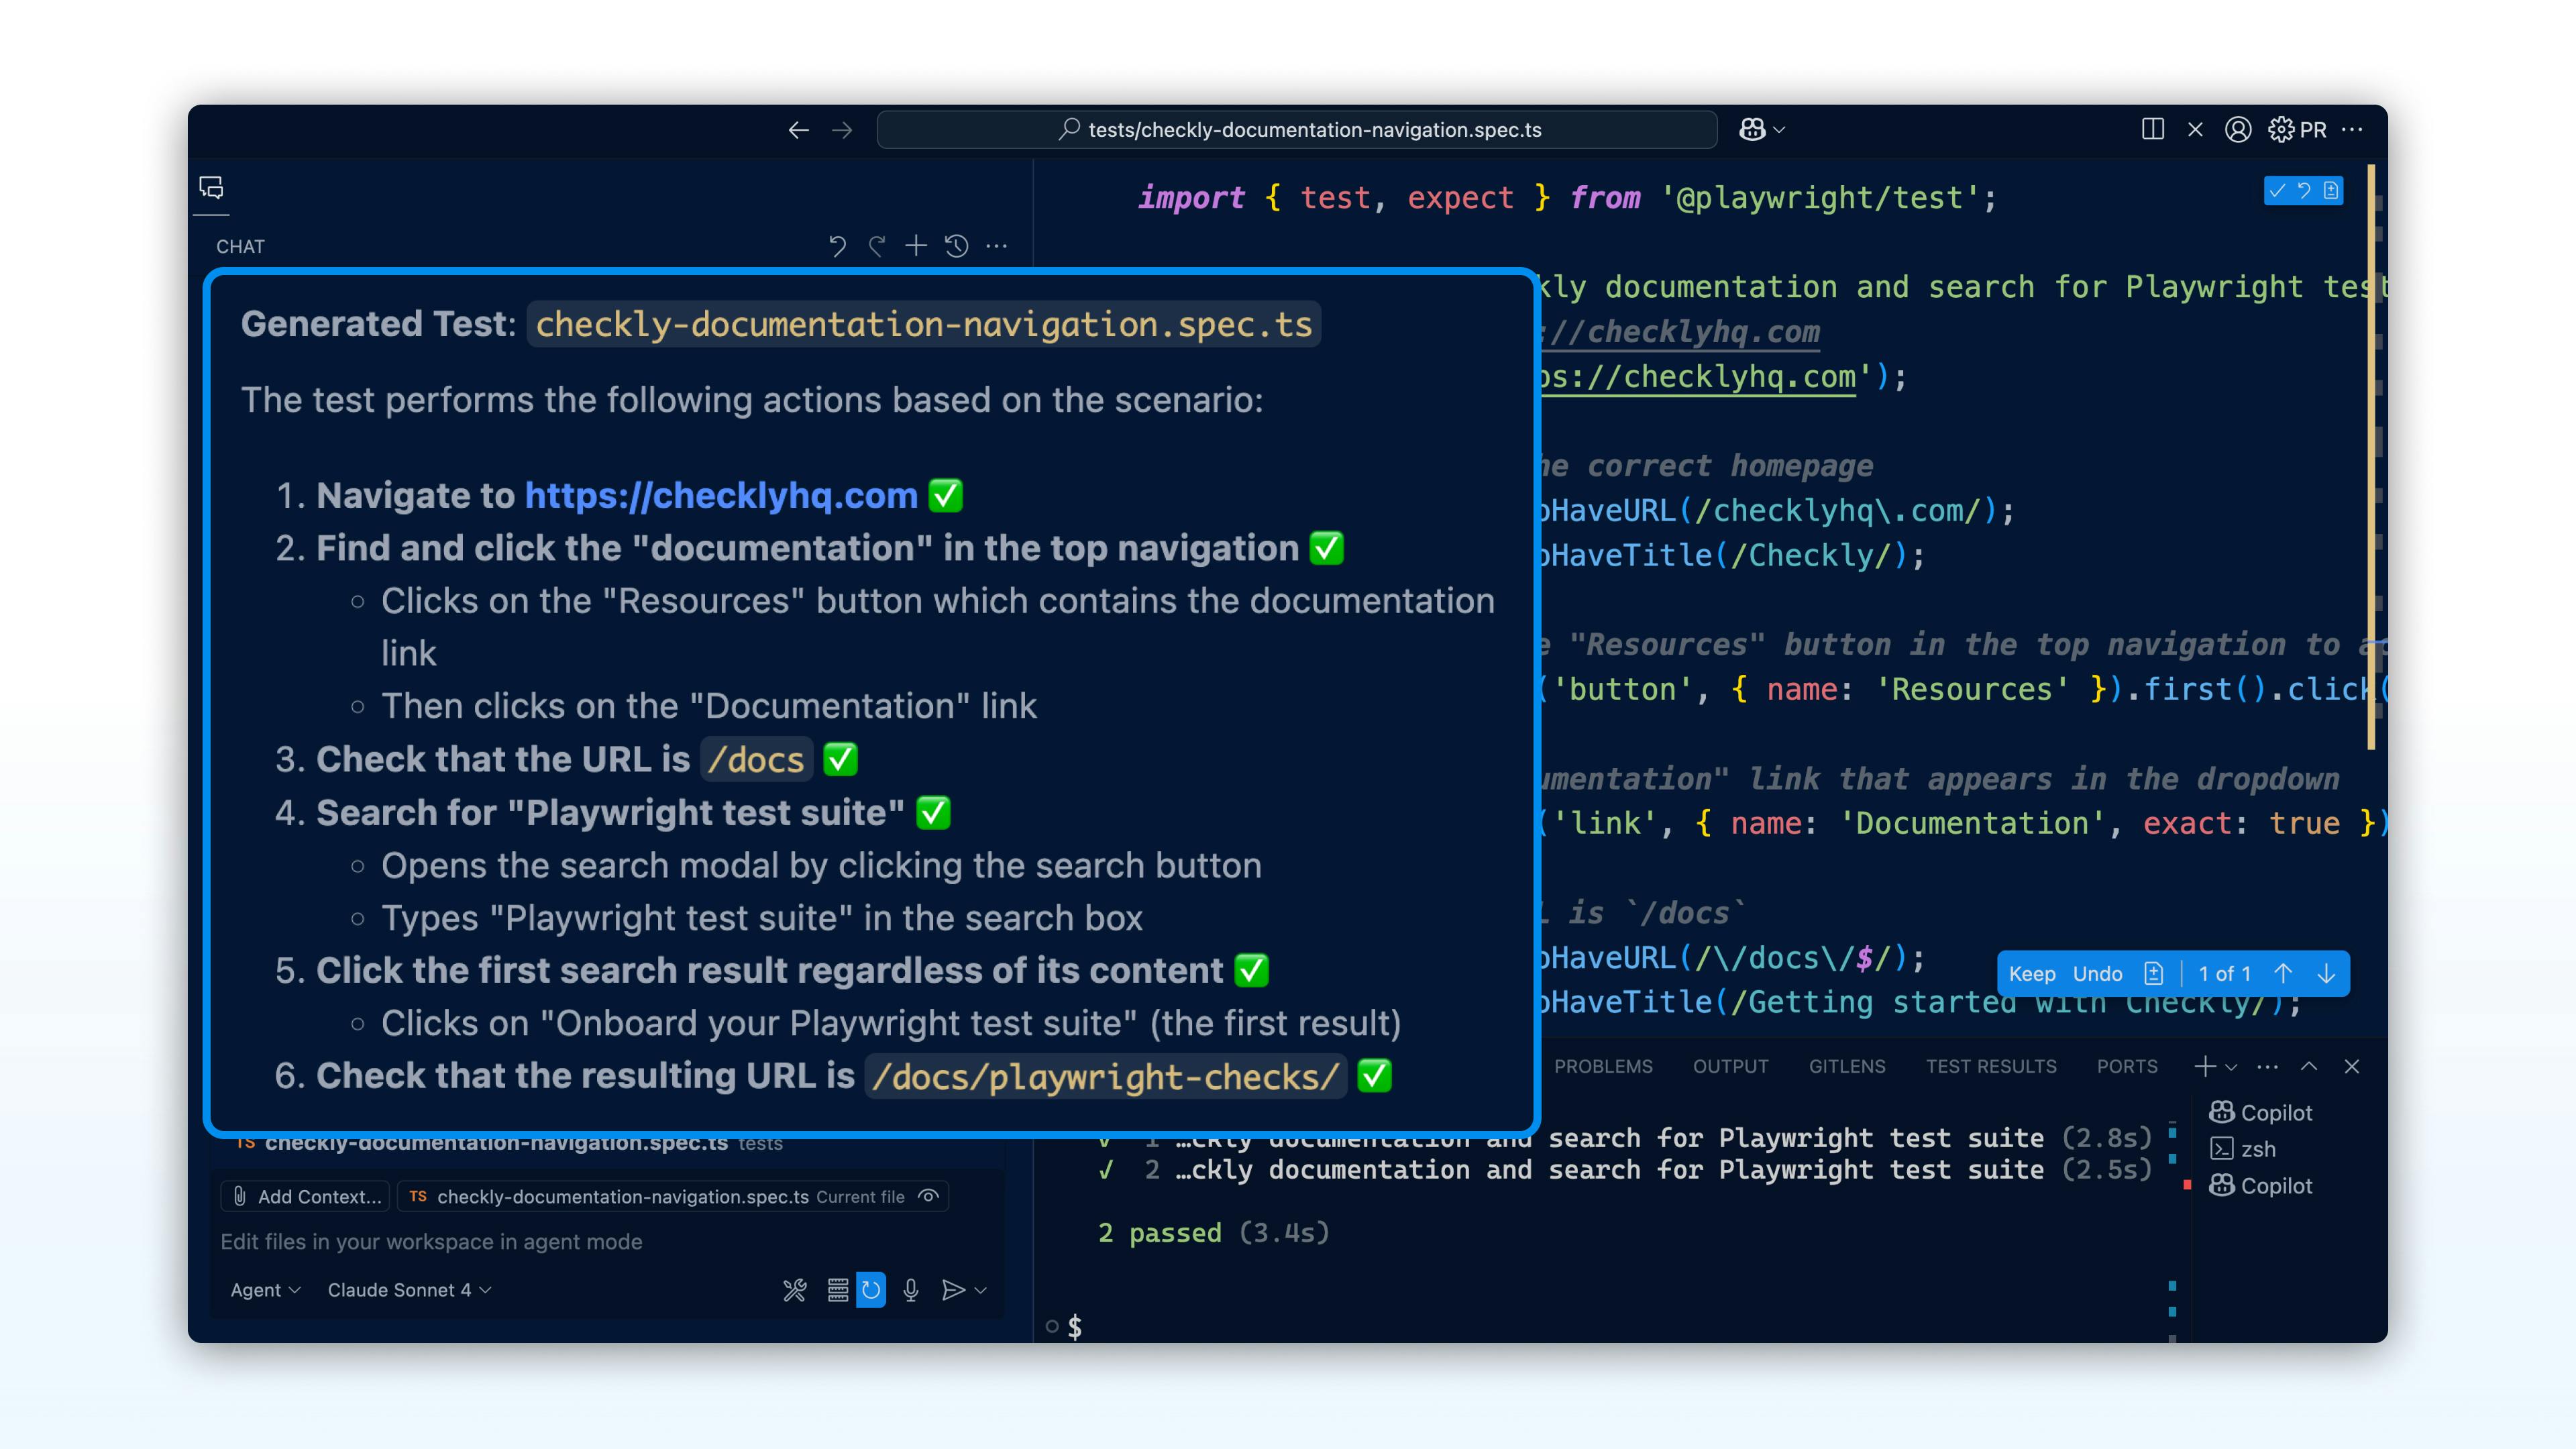Switch to the OUTPUT tab
The height and width of the screenshot is (1449, 2576).
click(x=1730, y=1067)
